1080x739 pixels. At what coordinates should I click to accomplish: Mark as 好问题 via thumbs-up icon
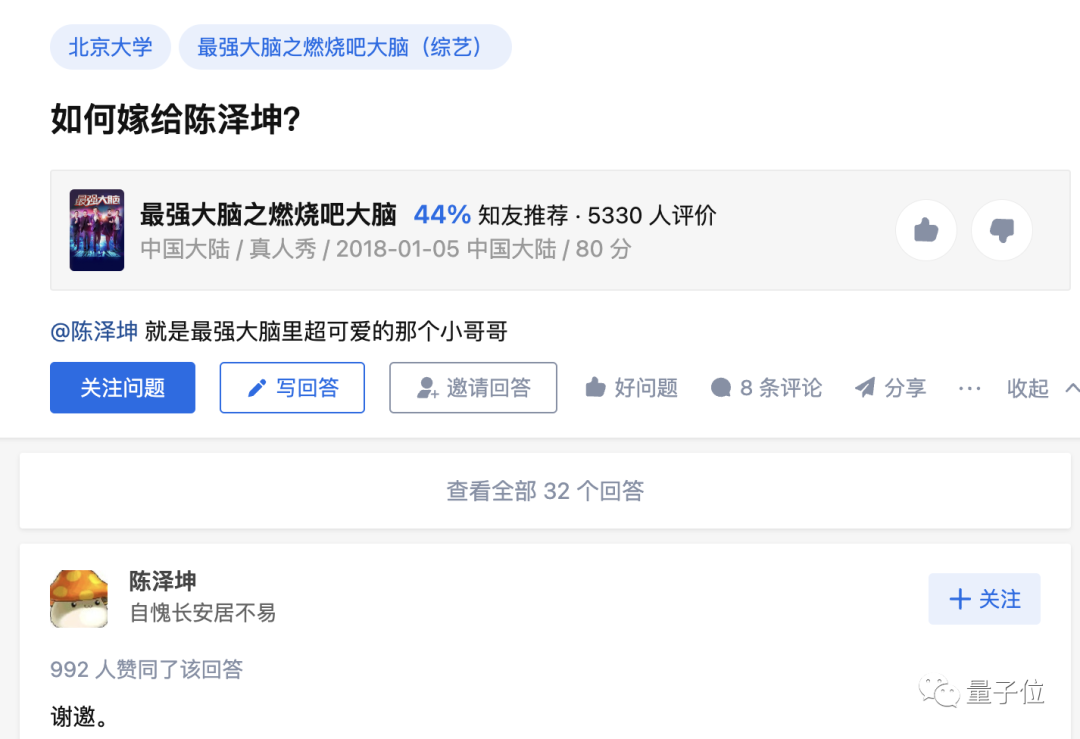(x=595, y=388)
